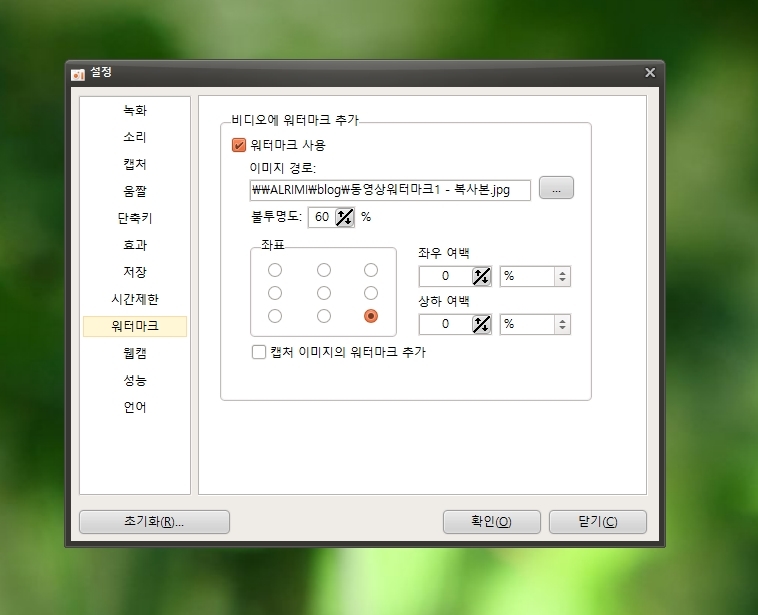Viewport: 758px width, 615px height.
Task: Open the 캡처 settings section
Action: (135, 164)
